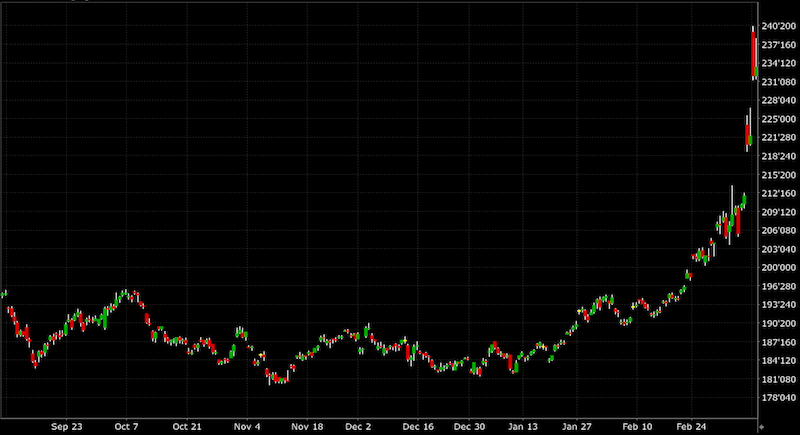Image resolution: width=800 pixels, height=435 pixels.
Task: Click the 206'080 price axis label
Action: point(779,231)
